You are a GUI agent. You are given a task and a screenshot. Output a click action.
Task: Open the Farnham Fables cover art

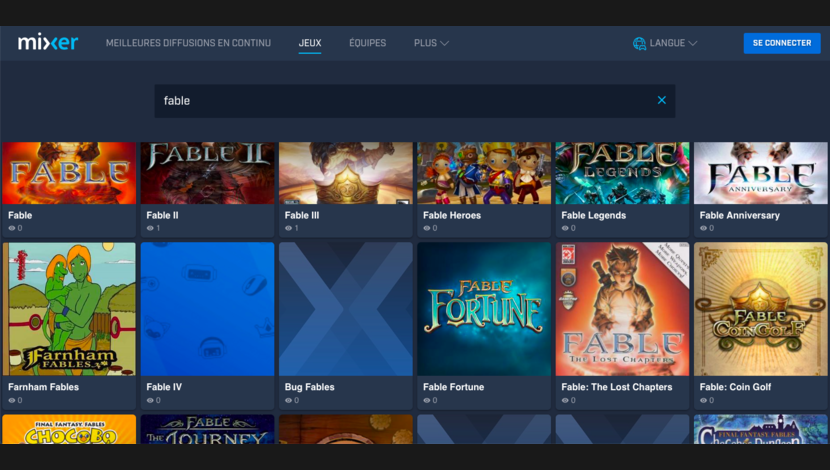69,308
